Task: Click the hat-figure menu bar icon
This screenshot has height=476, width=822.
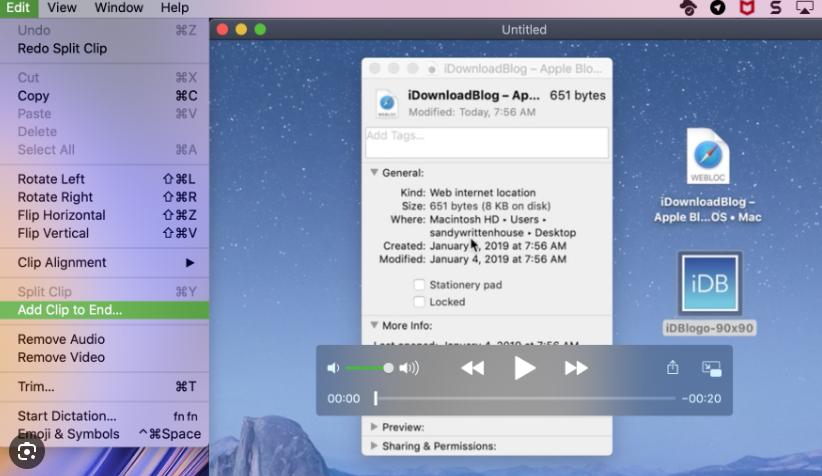Action: [688, 7]
